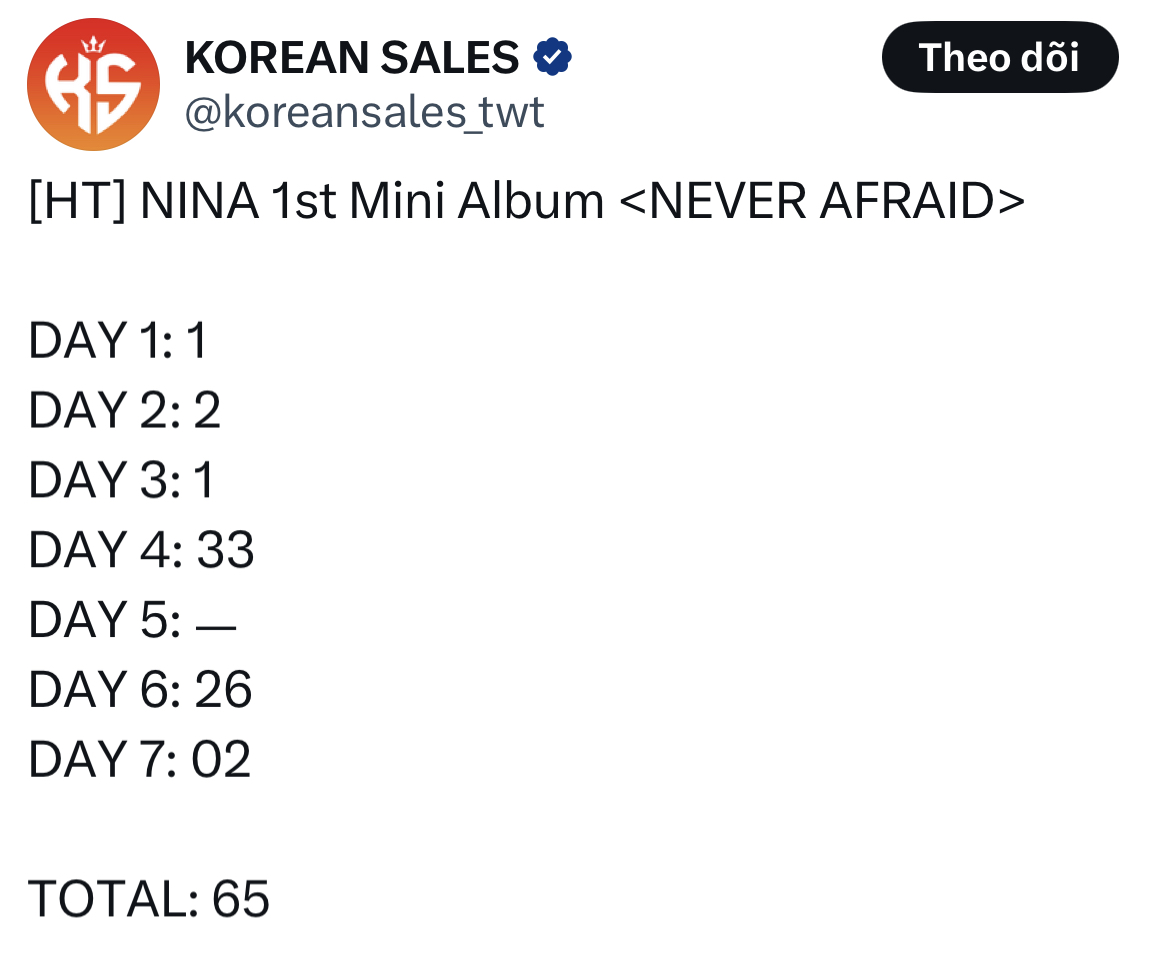This screenshot has width=1170, height=960.
Task: Select the DAY 1: 1 line
Action: point(115,340)
